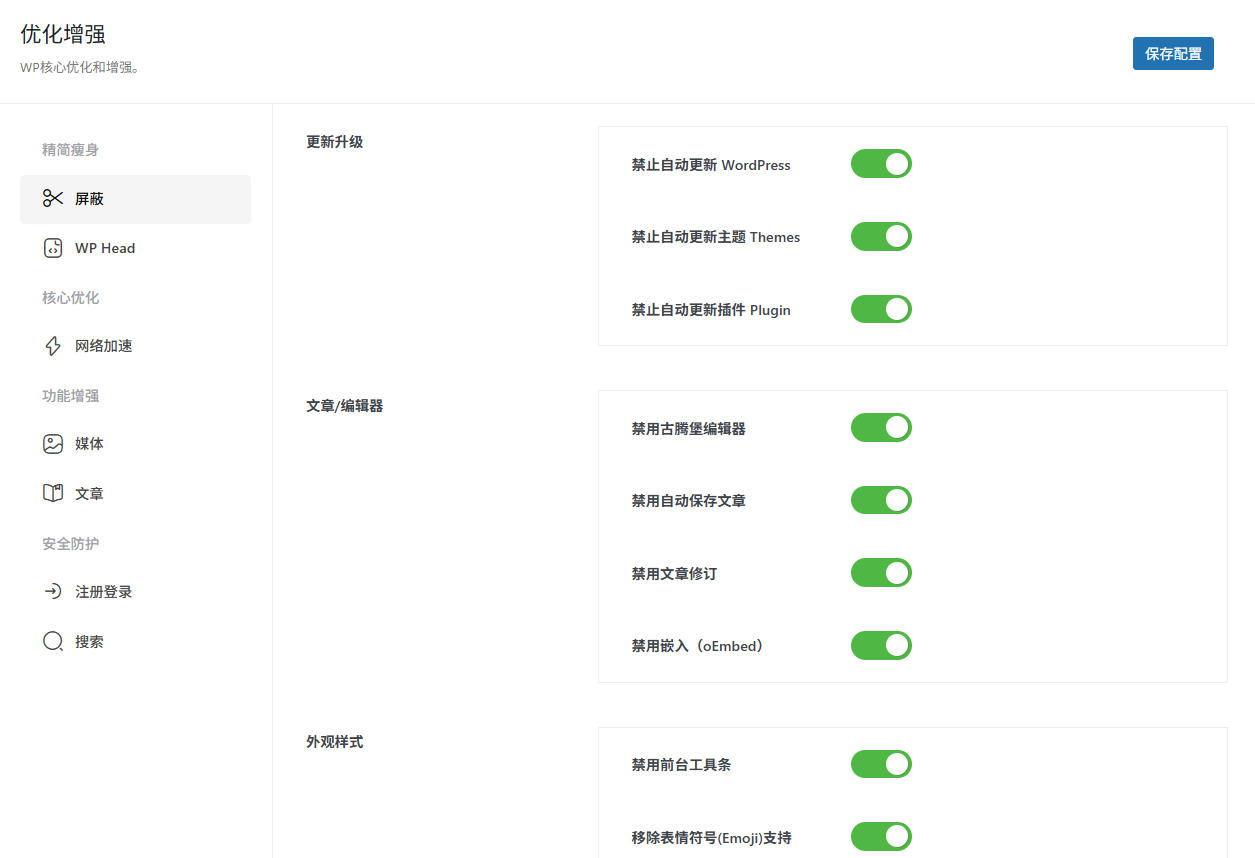The height and width of the screenshot is (858, 1255).
Task: Turn off 禁用古腾堡编辑器 toggle
Action: tap(881, 428)
